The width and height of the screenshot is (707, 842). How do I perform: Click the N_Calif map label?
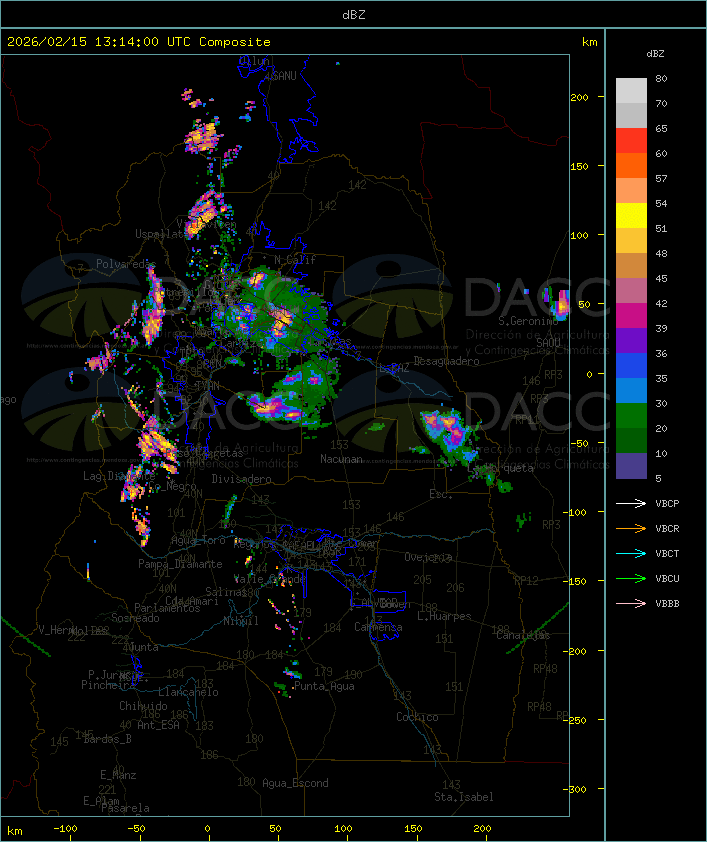pos(295,259)
